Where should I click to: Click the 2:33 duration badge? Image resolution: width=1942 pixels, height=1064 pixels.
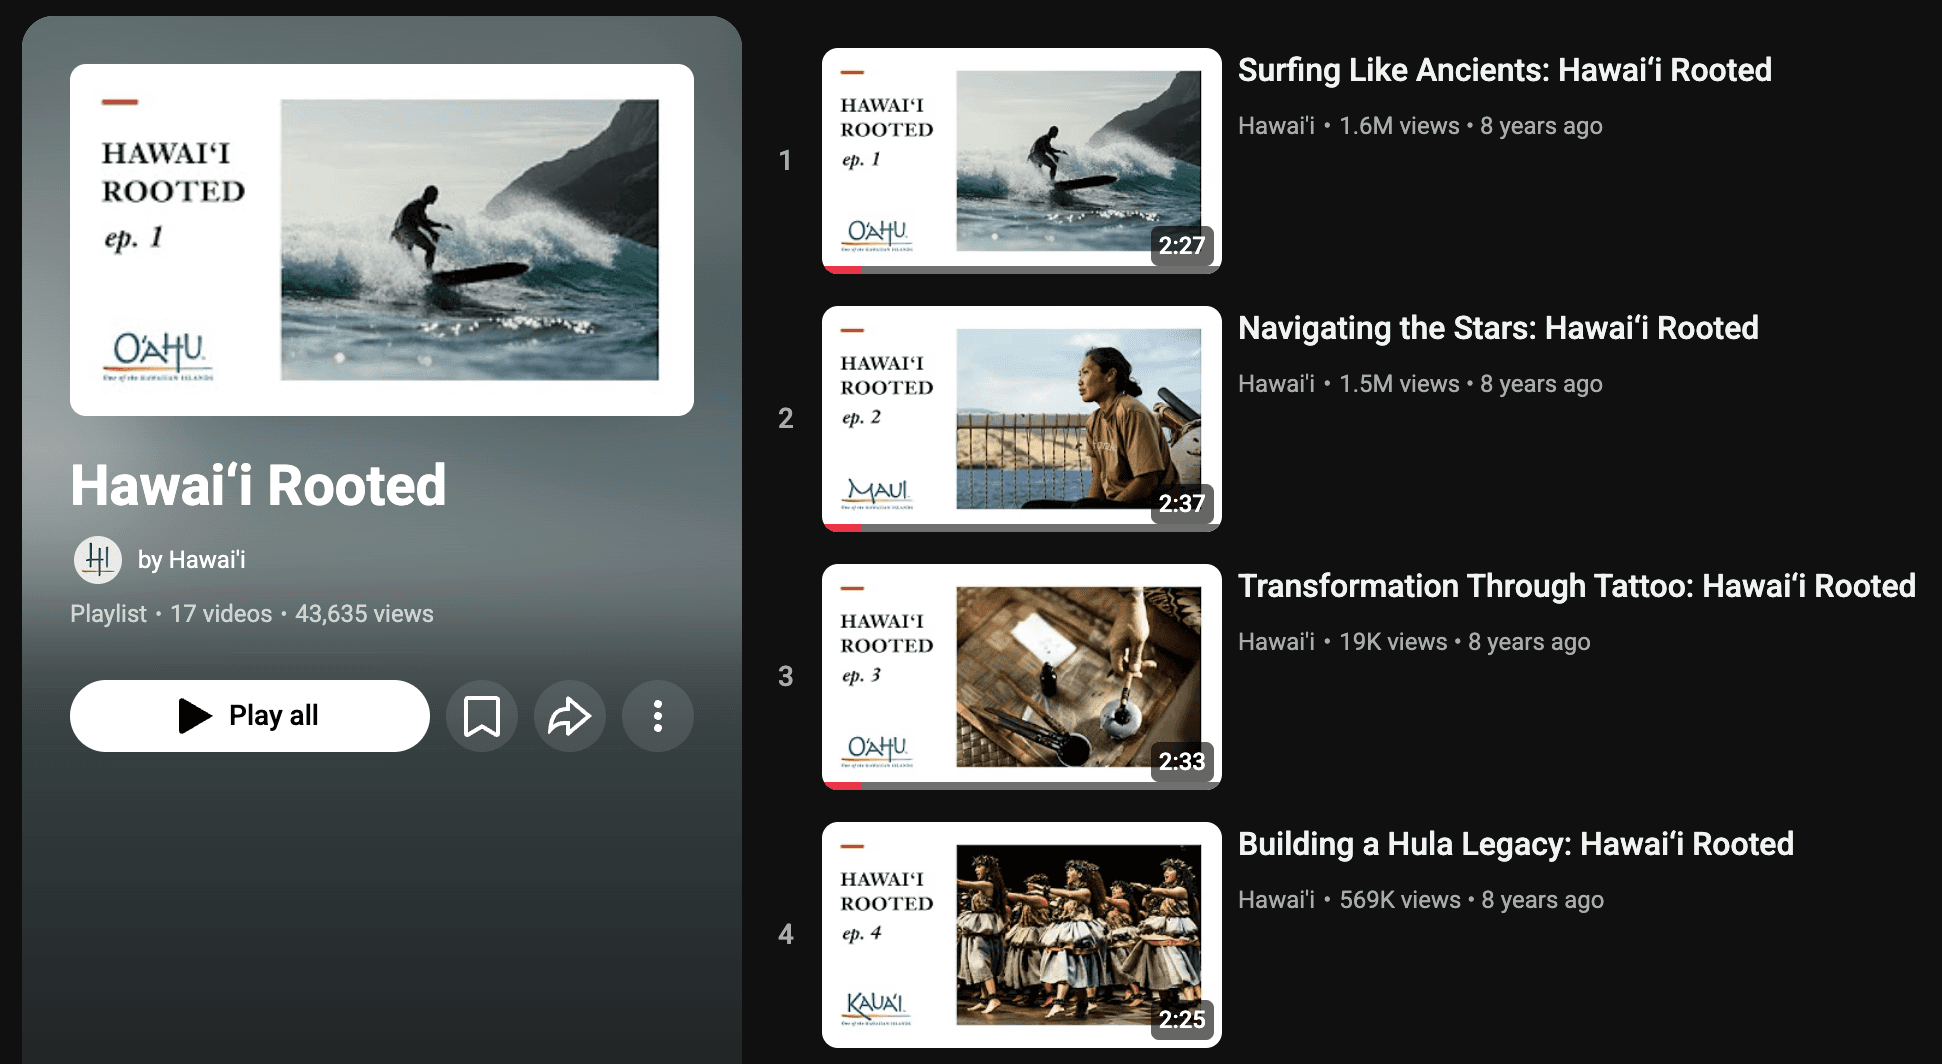coord(1182,761)
